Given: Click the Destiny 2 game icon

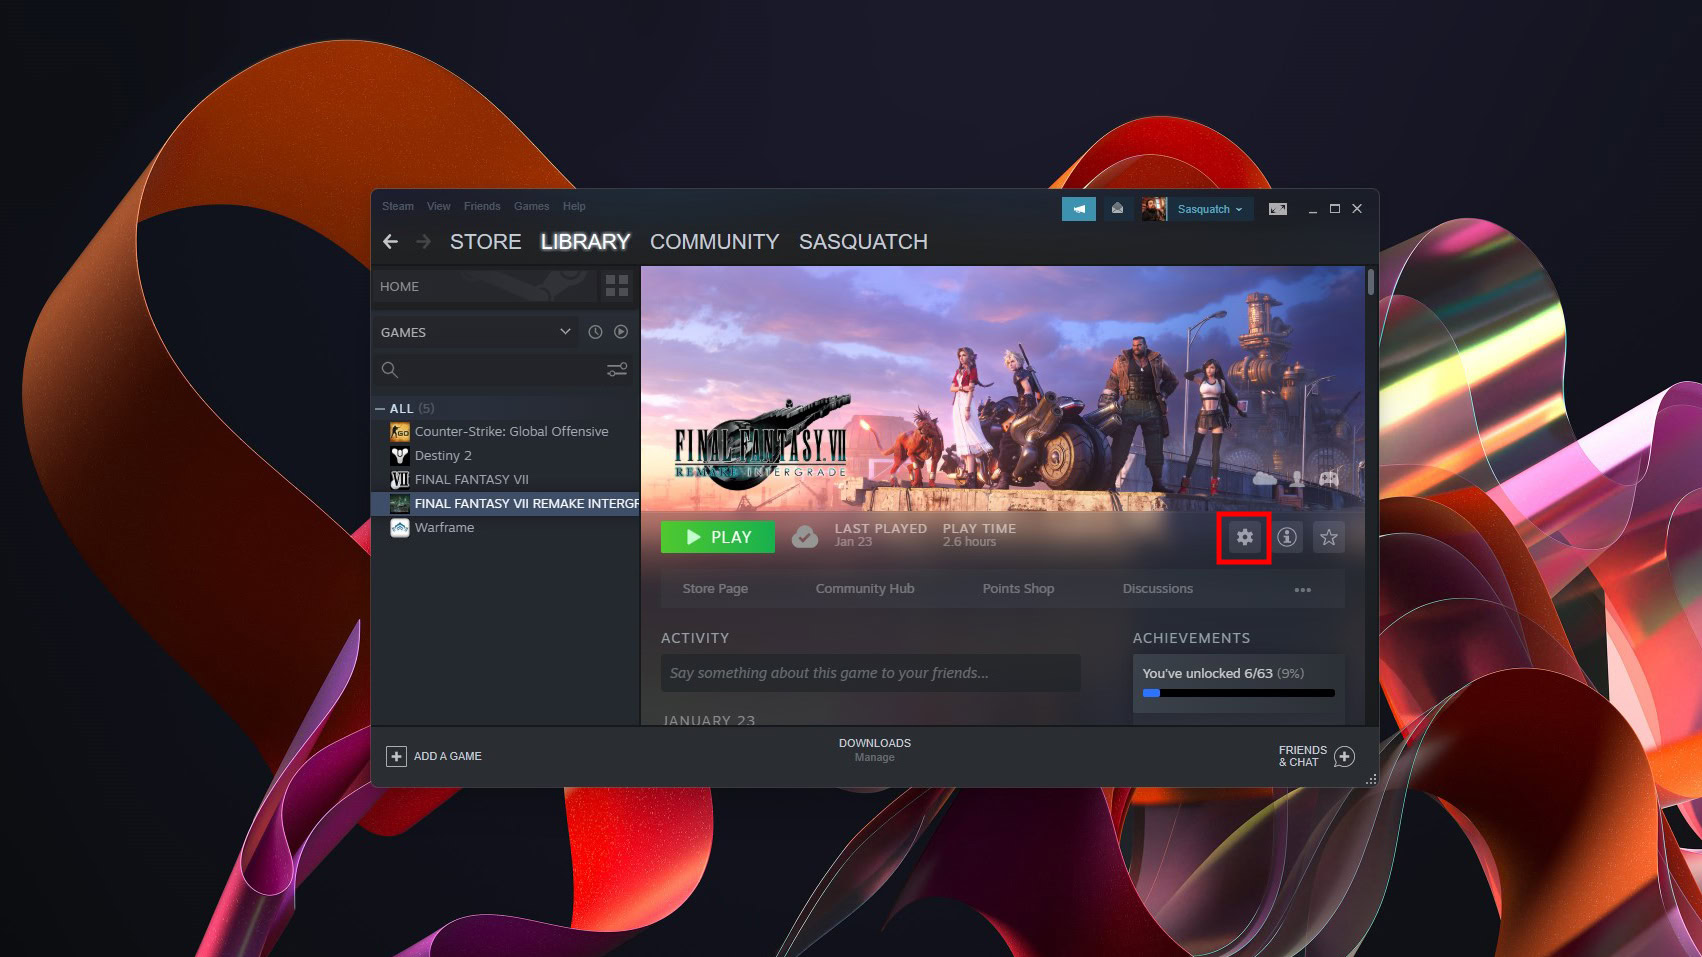Looking at the screenshot, I should (400, 456).
